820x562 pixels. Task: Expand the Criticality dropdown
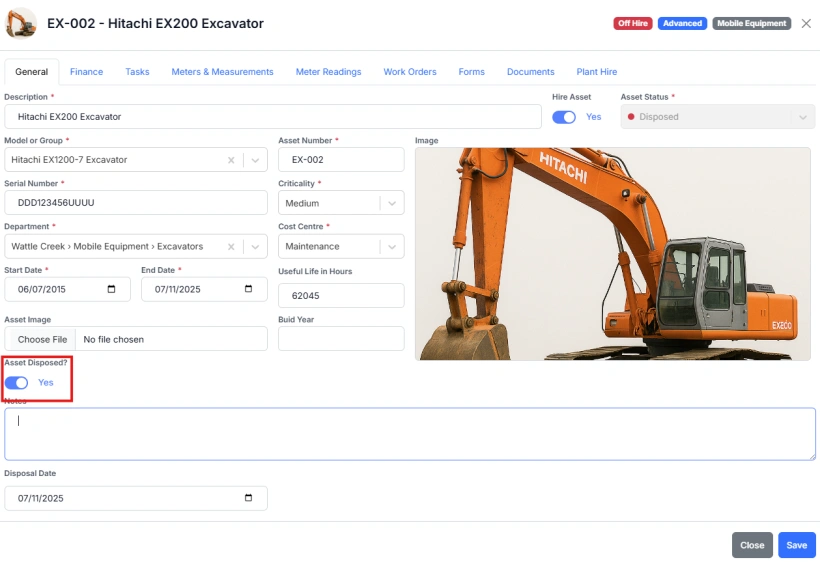point(391,203)
